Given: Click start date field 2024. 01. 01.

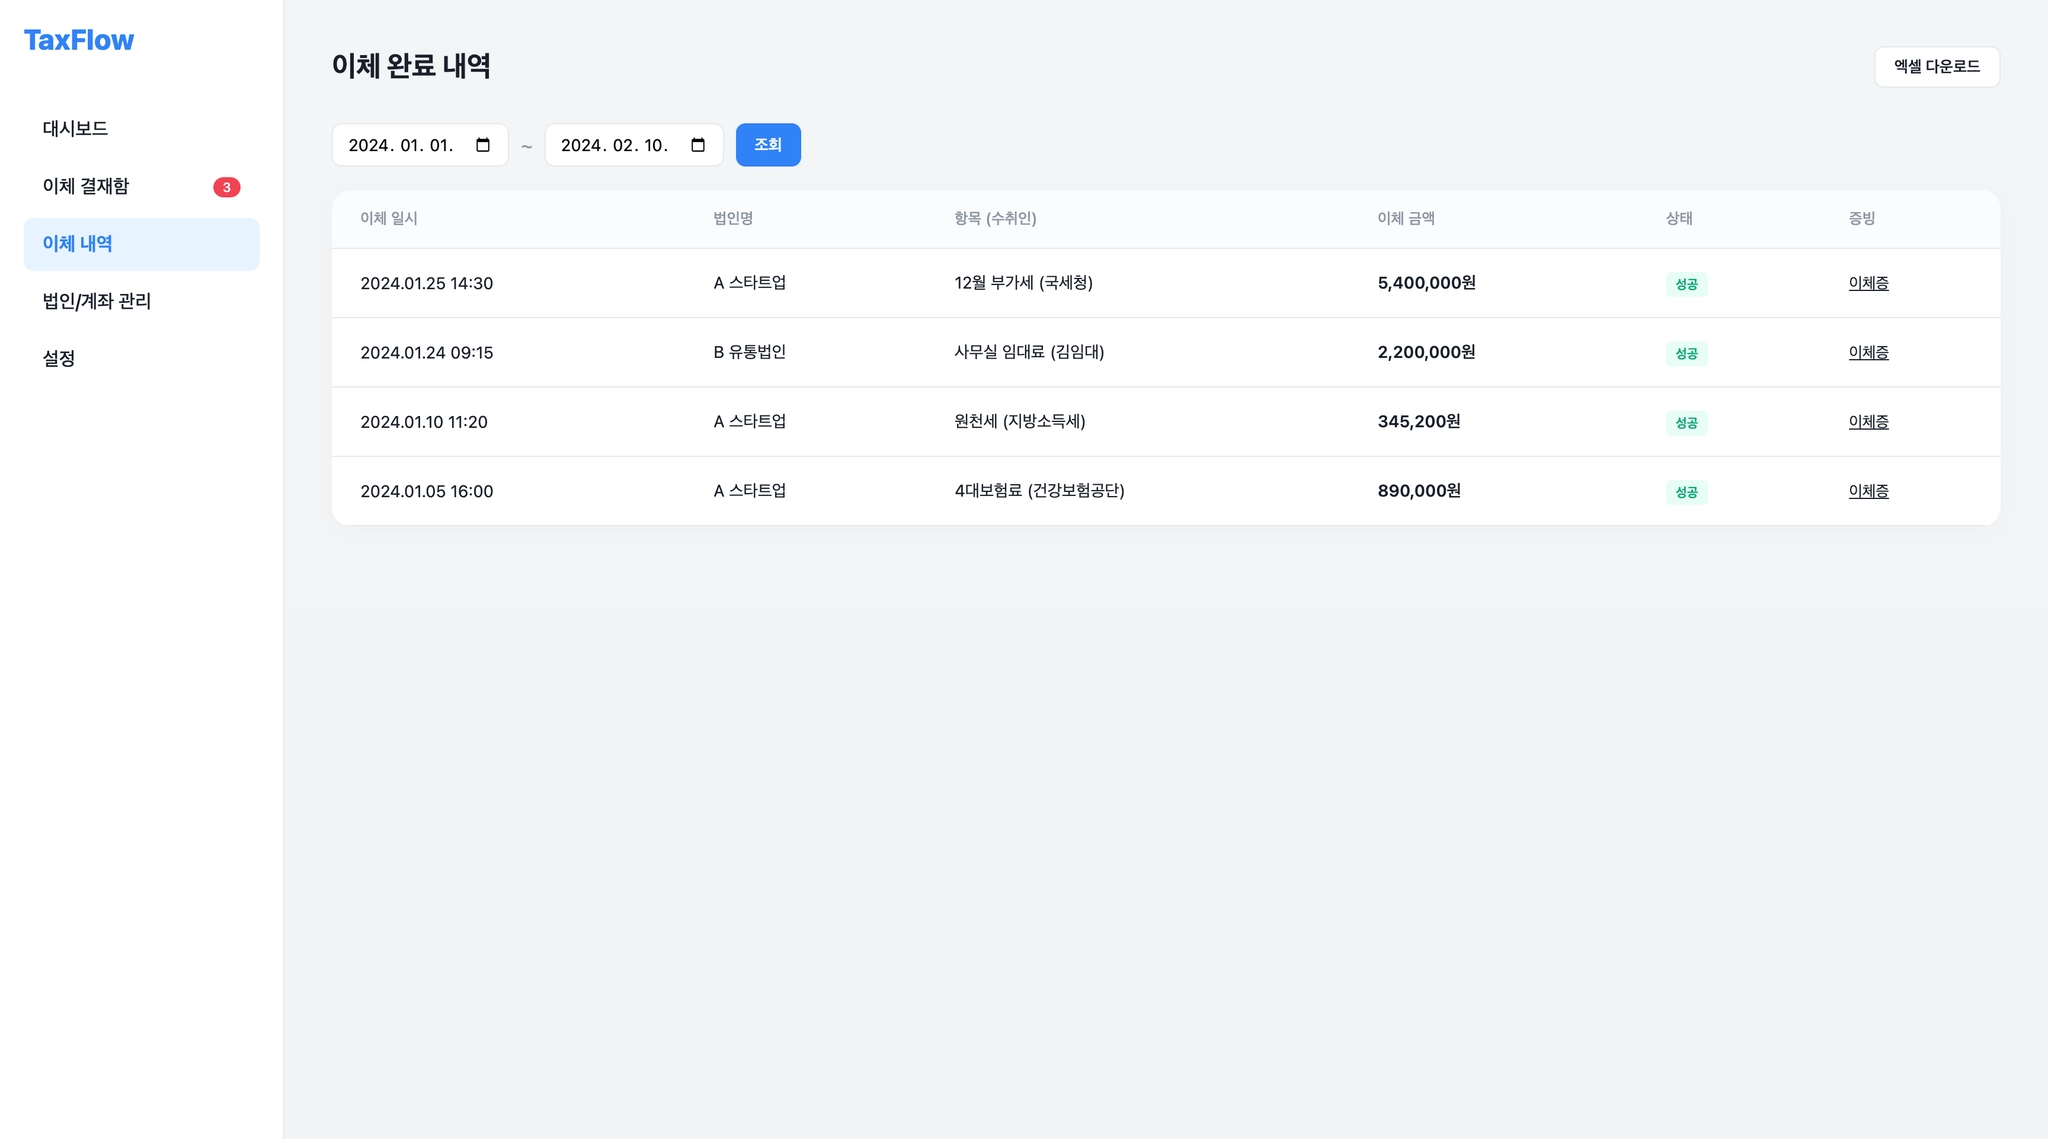Looking at the screenshot, I should coord(402,145).
